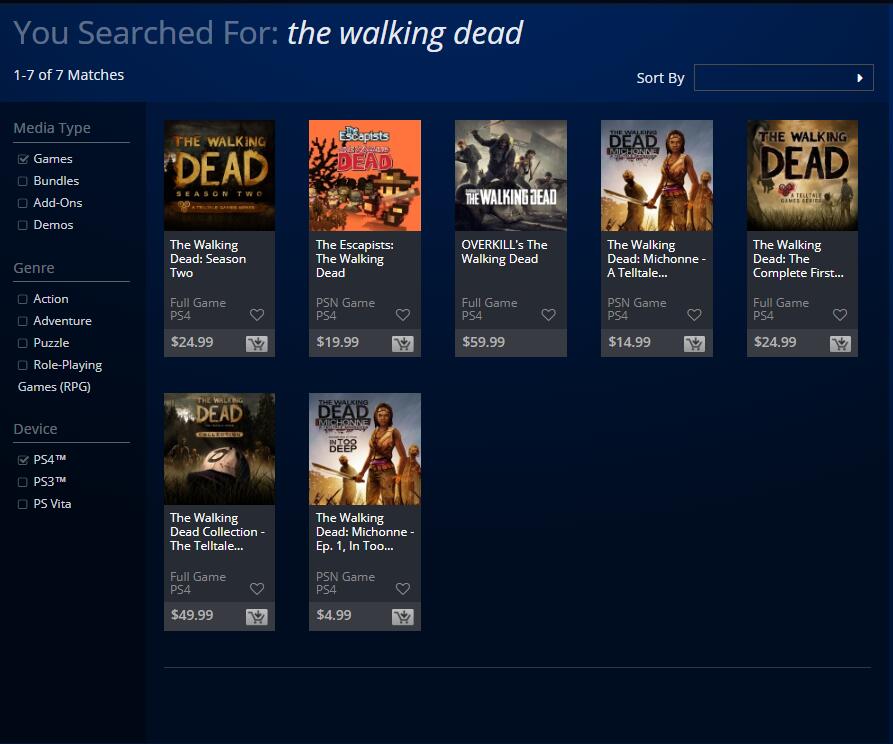Check the PS3 device filter

click(23, 482)
